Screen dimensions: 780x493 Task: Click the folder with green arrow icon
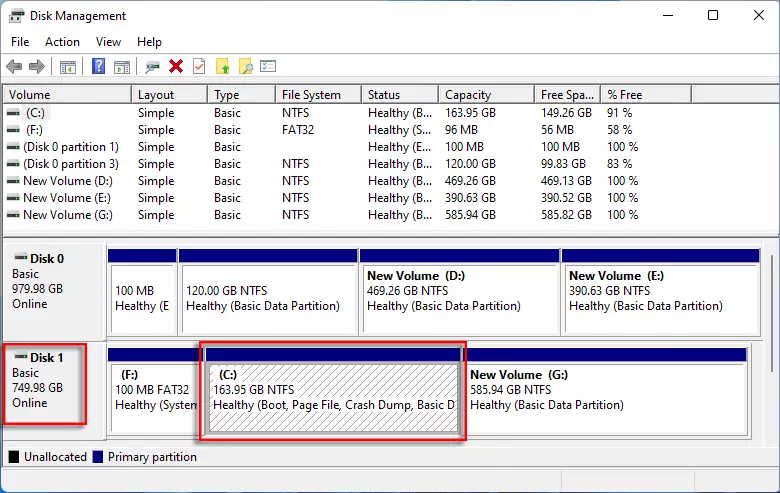(222, 67)
